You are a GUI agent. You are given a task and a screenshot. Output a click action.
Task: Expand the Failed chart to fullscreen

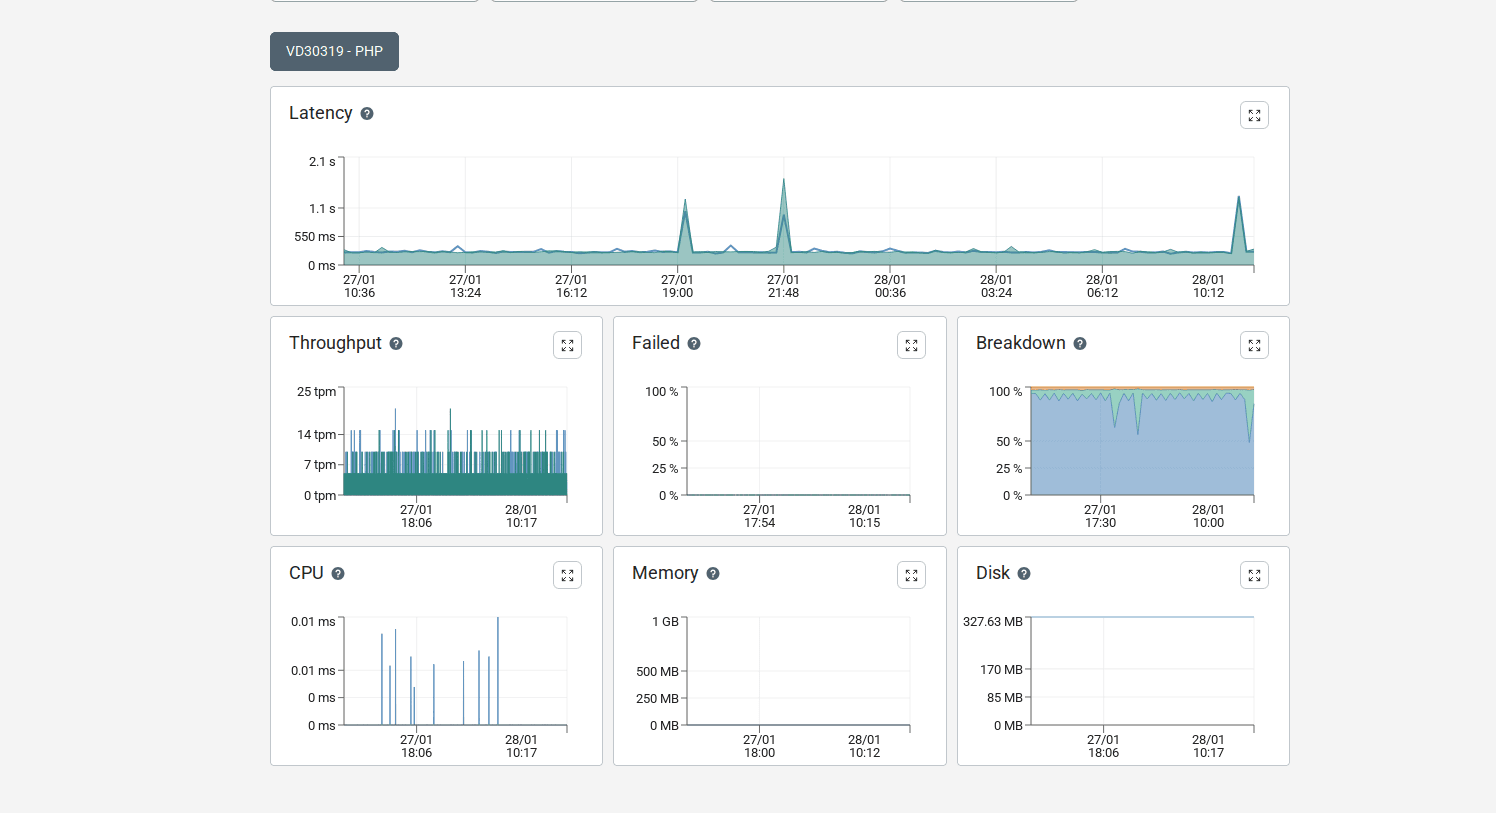[x=911, y=345]
